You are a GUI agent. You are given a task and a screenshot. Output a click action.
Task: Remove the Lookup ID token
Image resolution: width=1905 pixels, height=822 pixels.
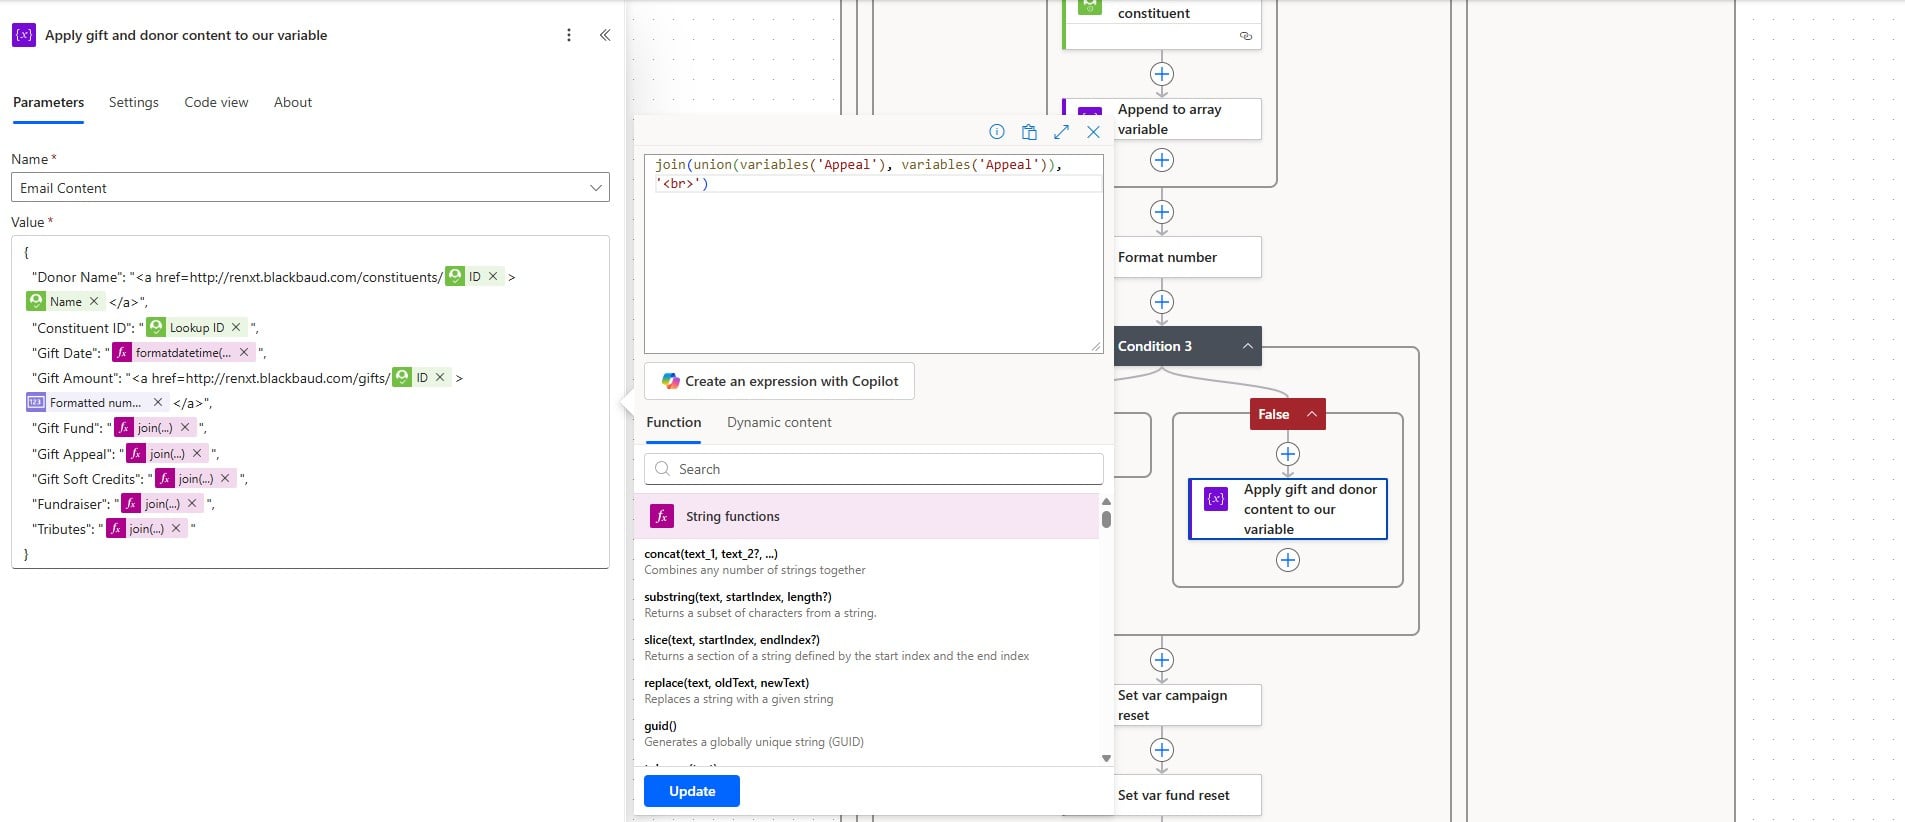click(236, 327)
